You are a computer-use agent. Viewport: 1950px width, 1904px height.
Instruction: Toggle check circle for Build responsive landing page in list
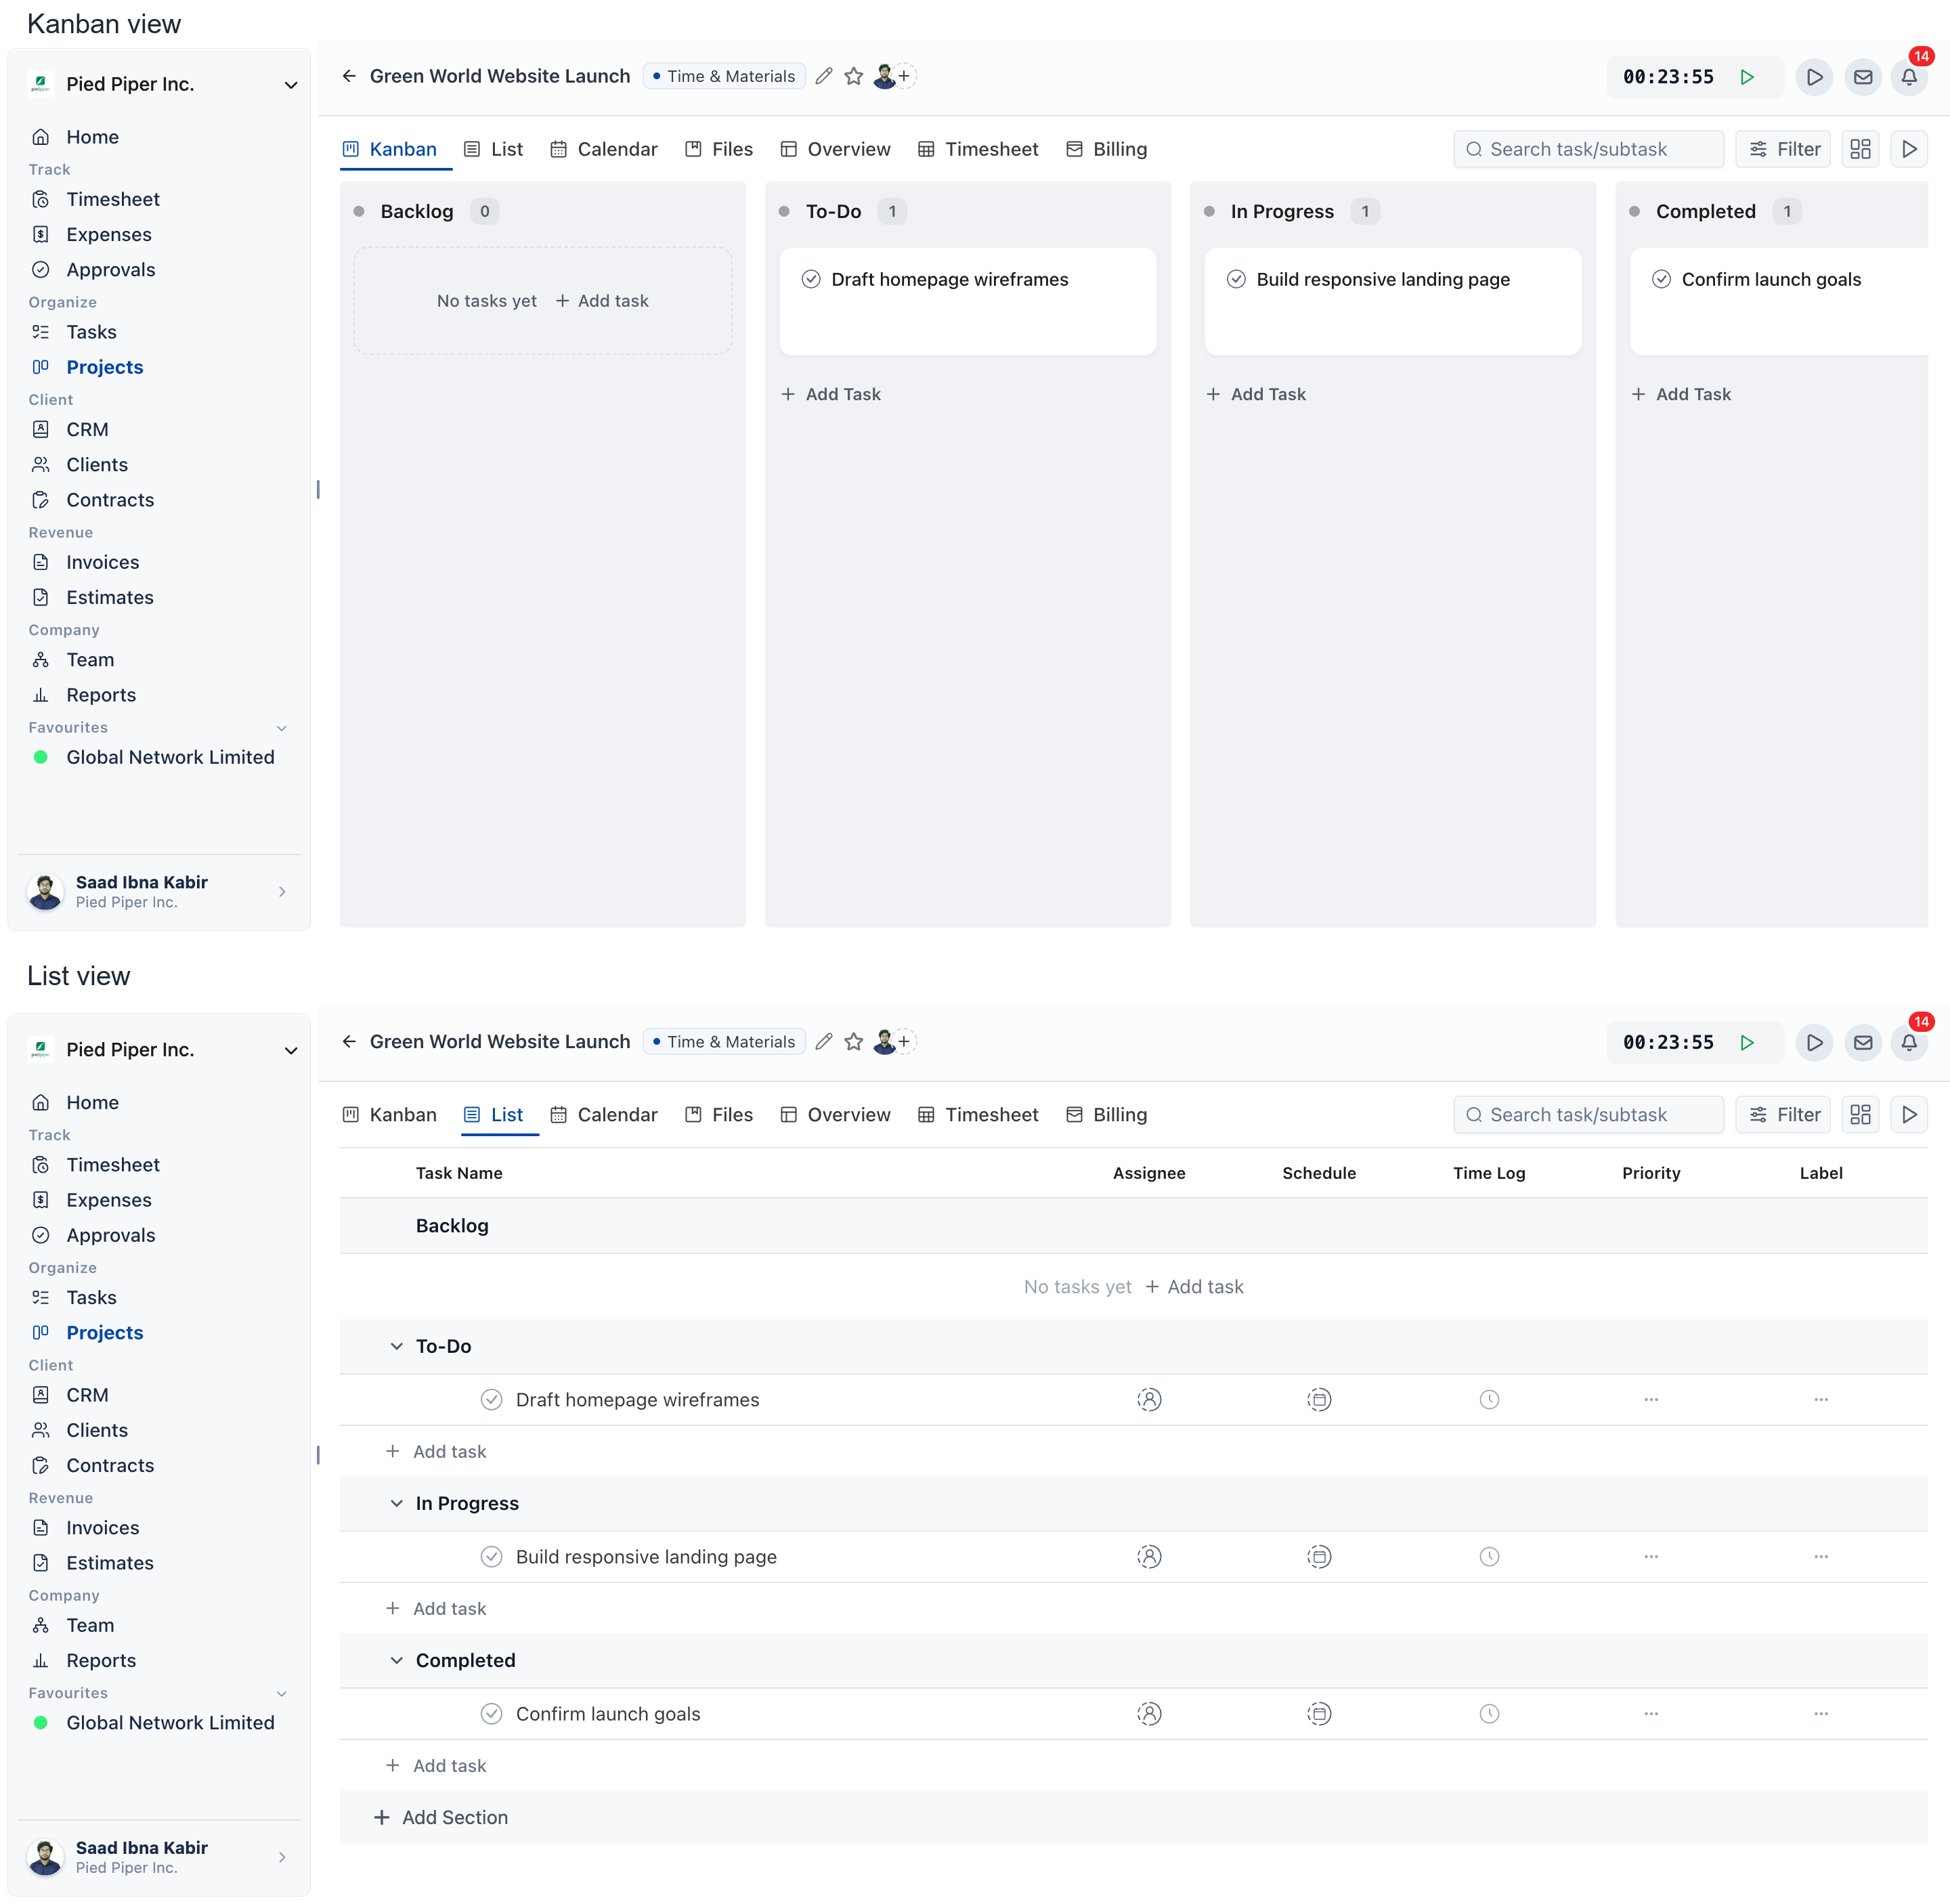point(491,1556)
